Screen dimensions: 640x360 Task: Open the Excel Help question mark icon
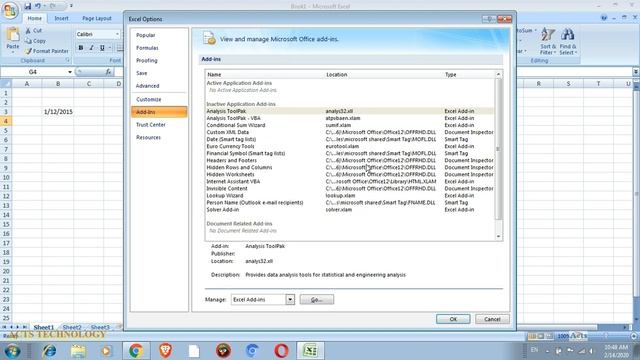tap(604, 18)
